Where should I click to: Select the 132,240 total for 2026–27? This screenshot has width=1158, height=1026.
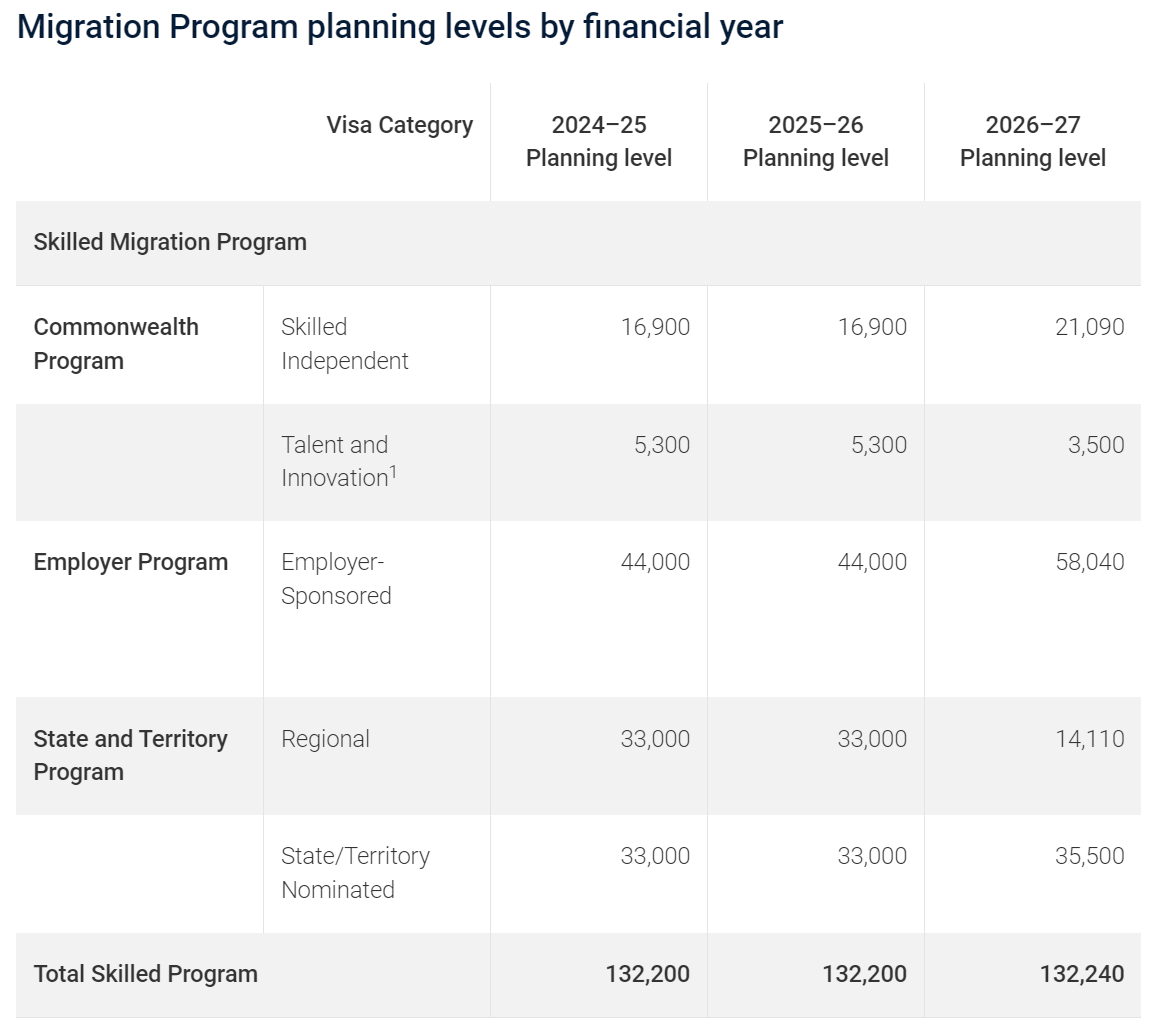1082,974
